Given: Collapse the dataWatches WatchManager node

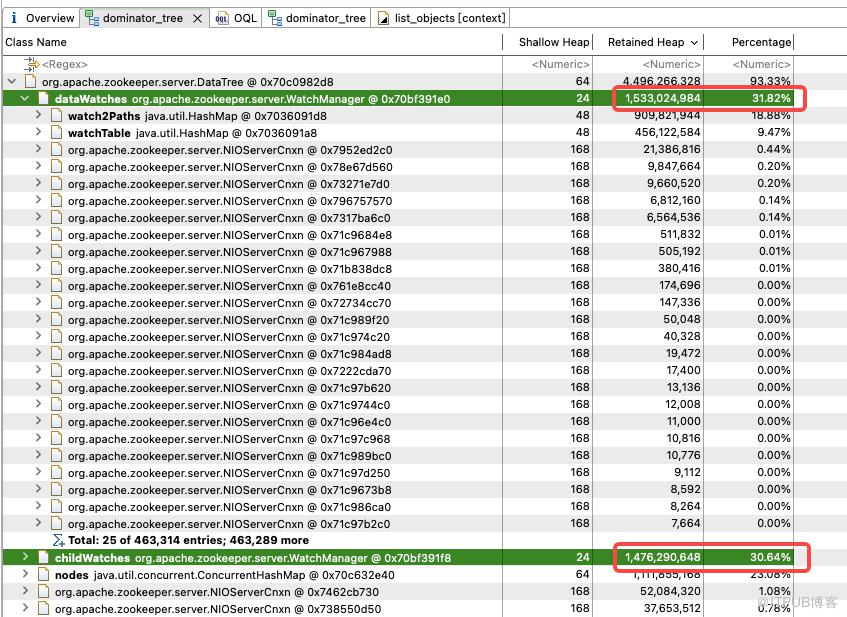Looking at the screenshot, I should (x=25, y=98).
